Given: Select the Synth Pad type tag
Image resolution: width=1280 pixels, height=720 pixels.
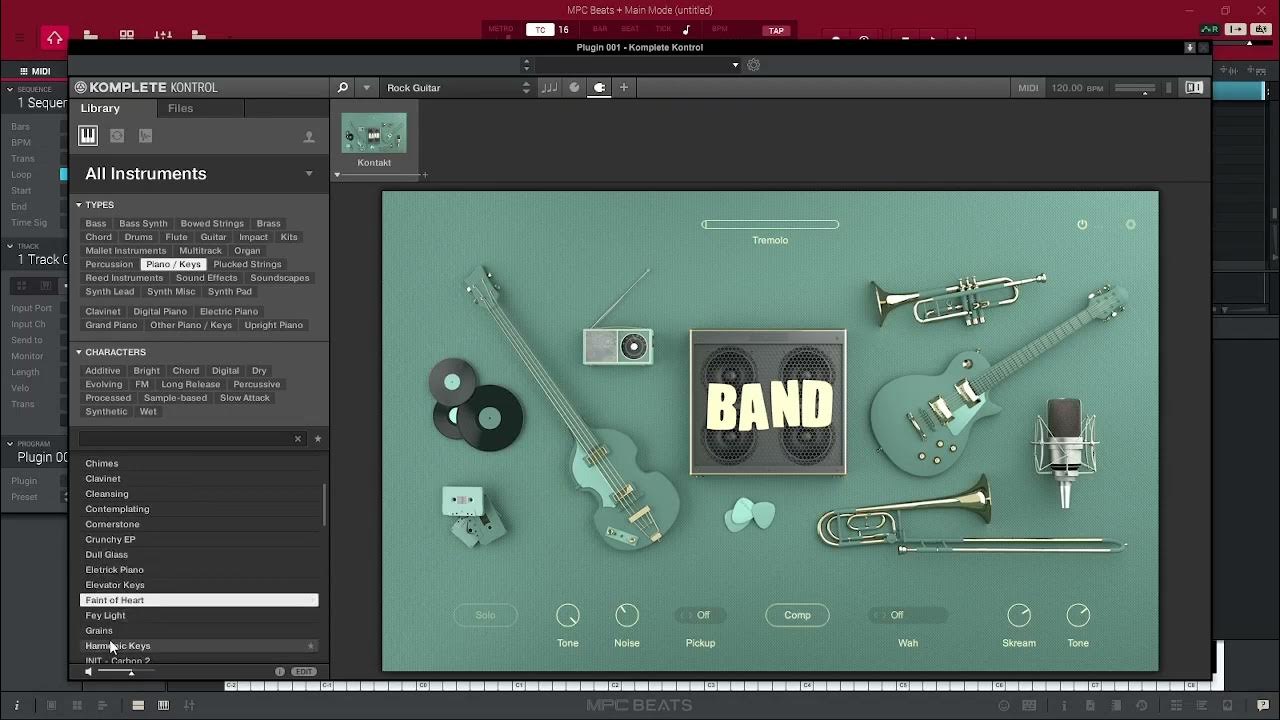Looking at the screenshot, I should point(230,291).
